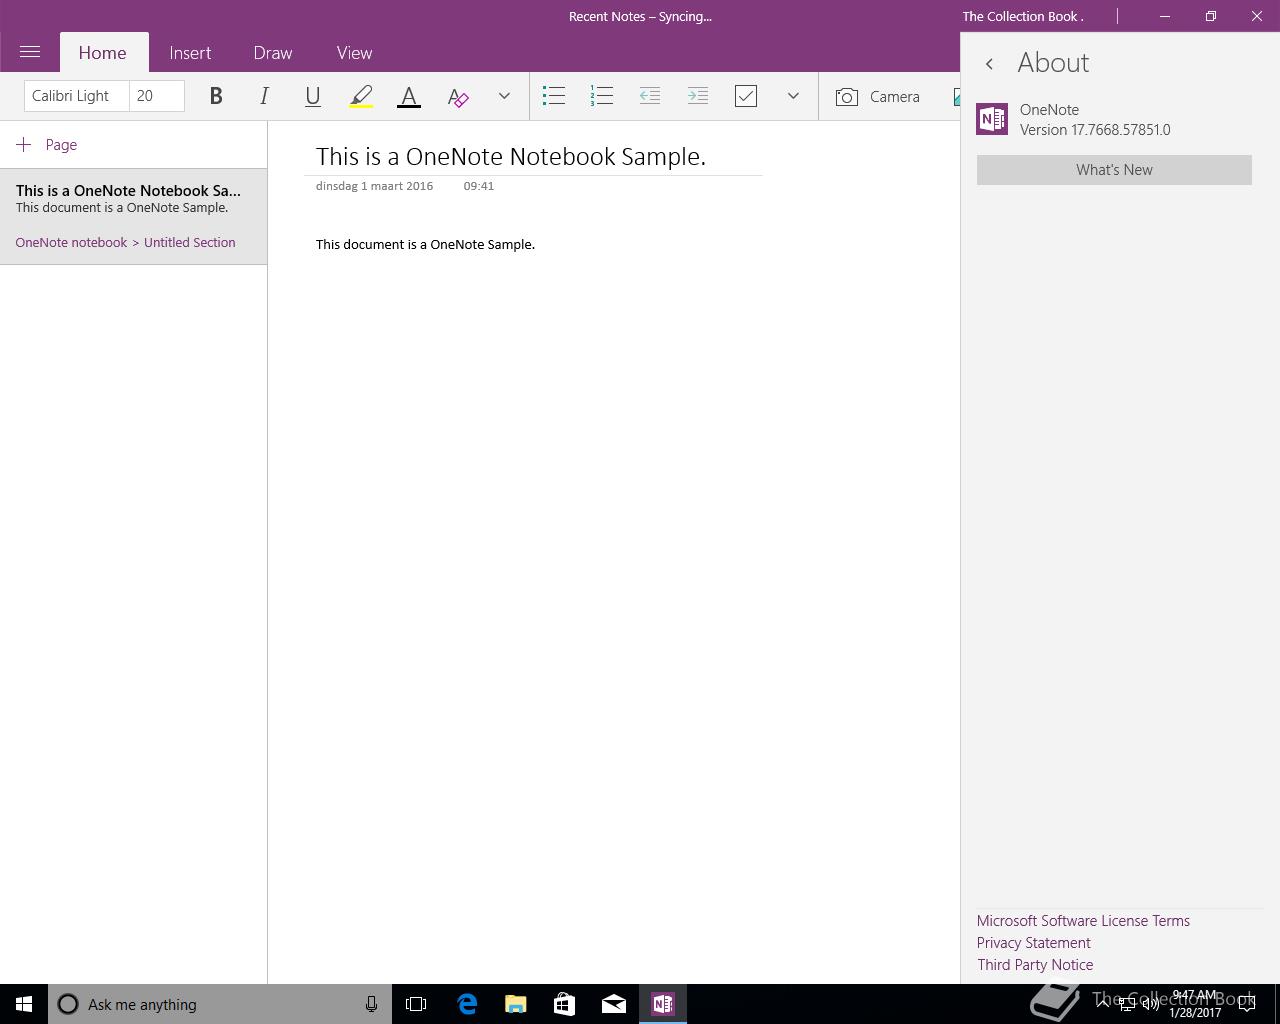
Task: Select the font size 20 box
Action: [157, 96]
